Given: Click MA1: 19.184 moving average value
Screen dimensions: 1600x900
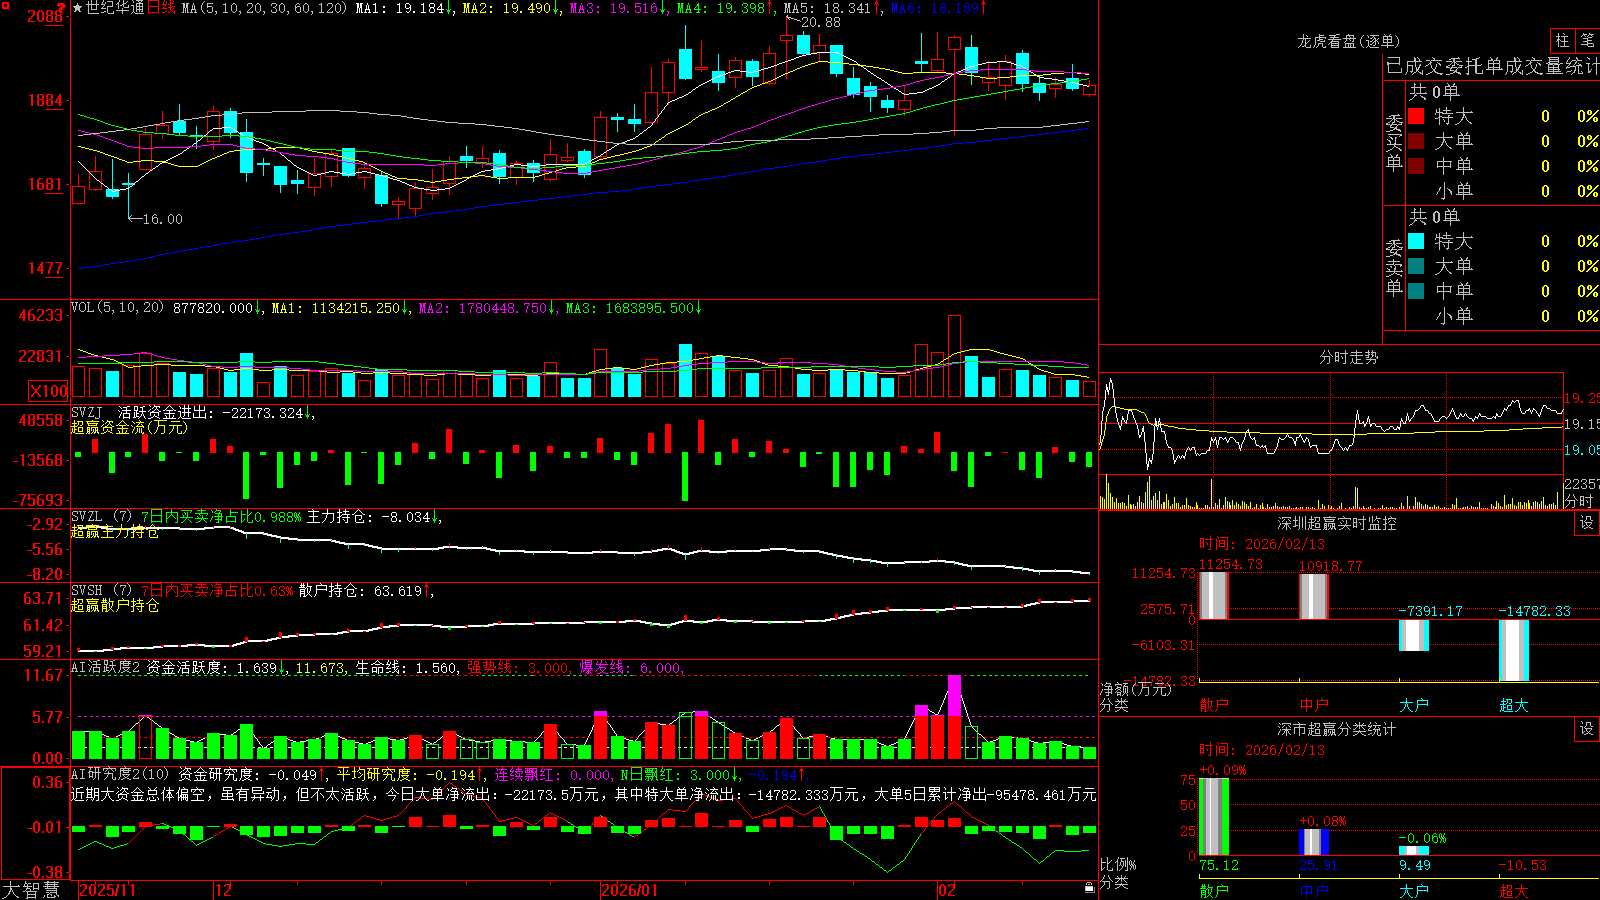Looking at the screenshot, I should coord(405,8).
